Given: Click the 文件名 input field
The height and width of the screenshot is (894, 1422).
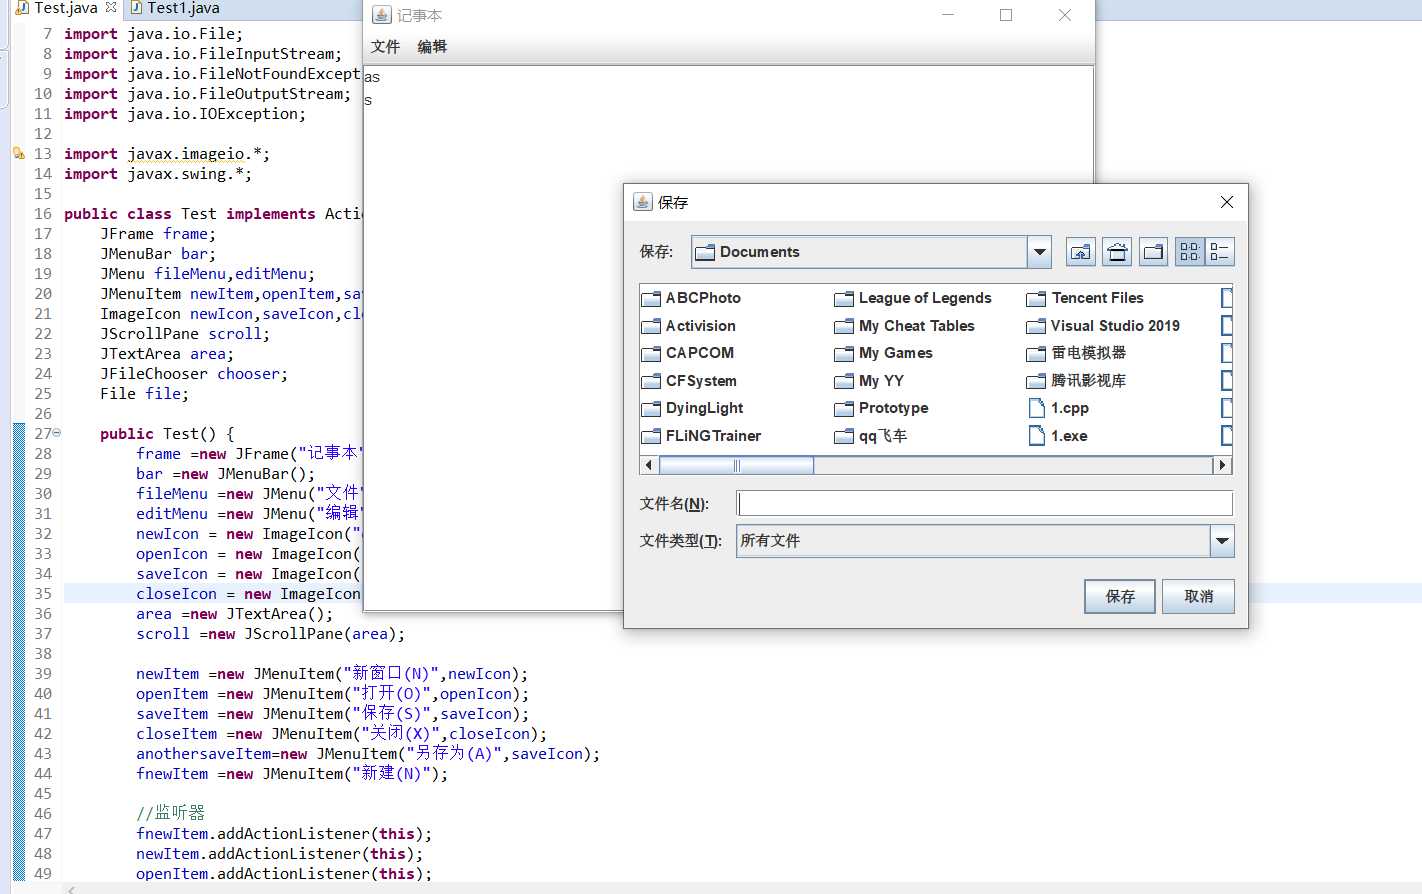Looking at the screenshot, I should coord(985,503).
